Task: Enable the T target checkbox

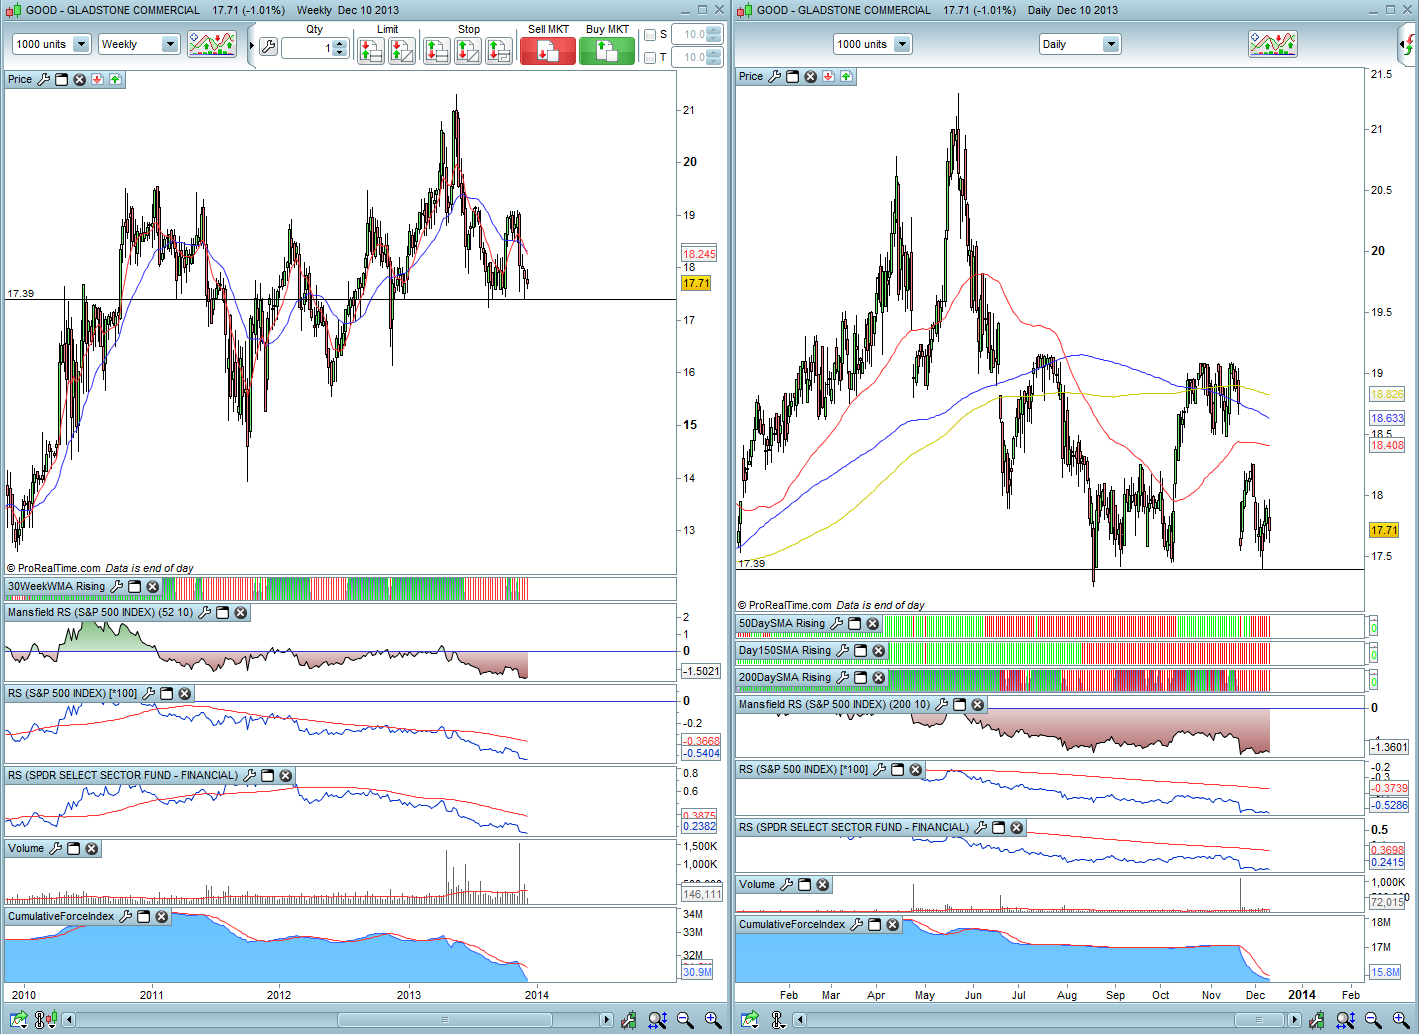Action: tap(650, 58)
